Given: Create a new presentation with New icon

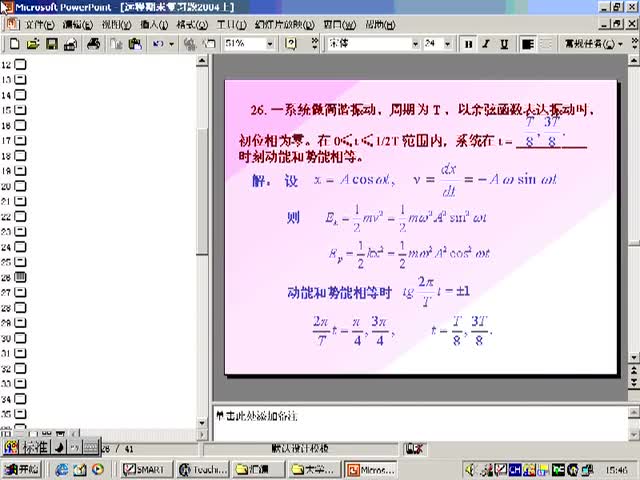Looking at the screenshot, I should point(14,44).
